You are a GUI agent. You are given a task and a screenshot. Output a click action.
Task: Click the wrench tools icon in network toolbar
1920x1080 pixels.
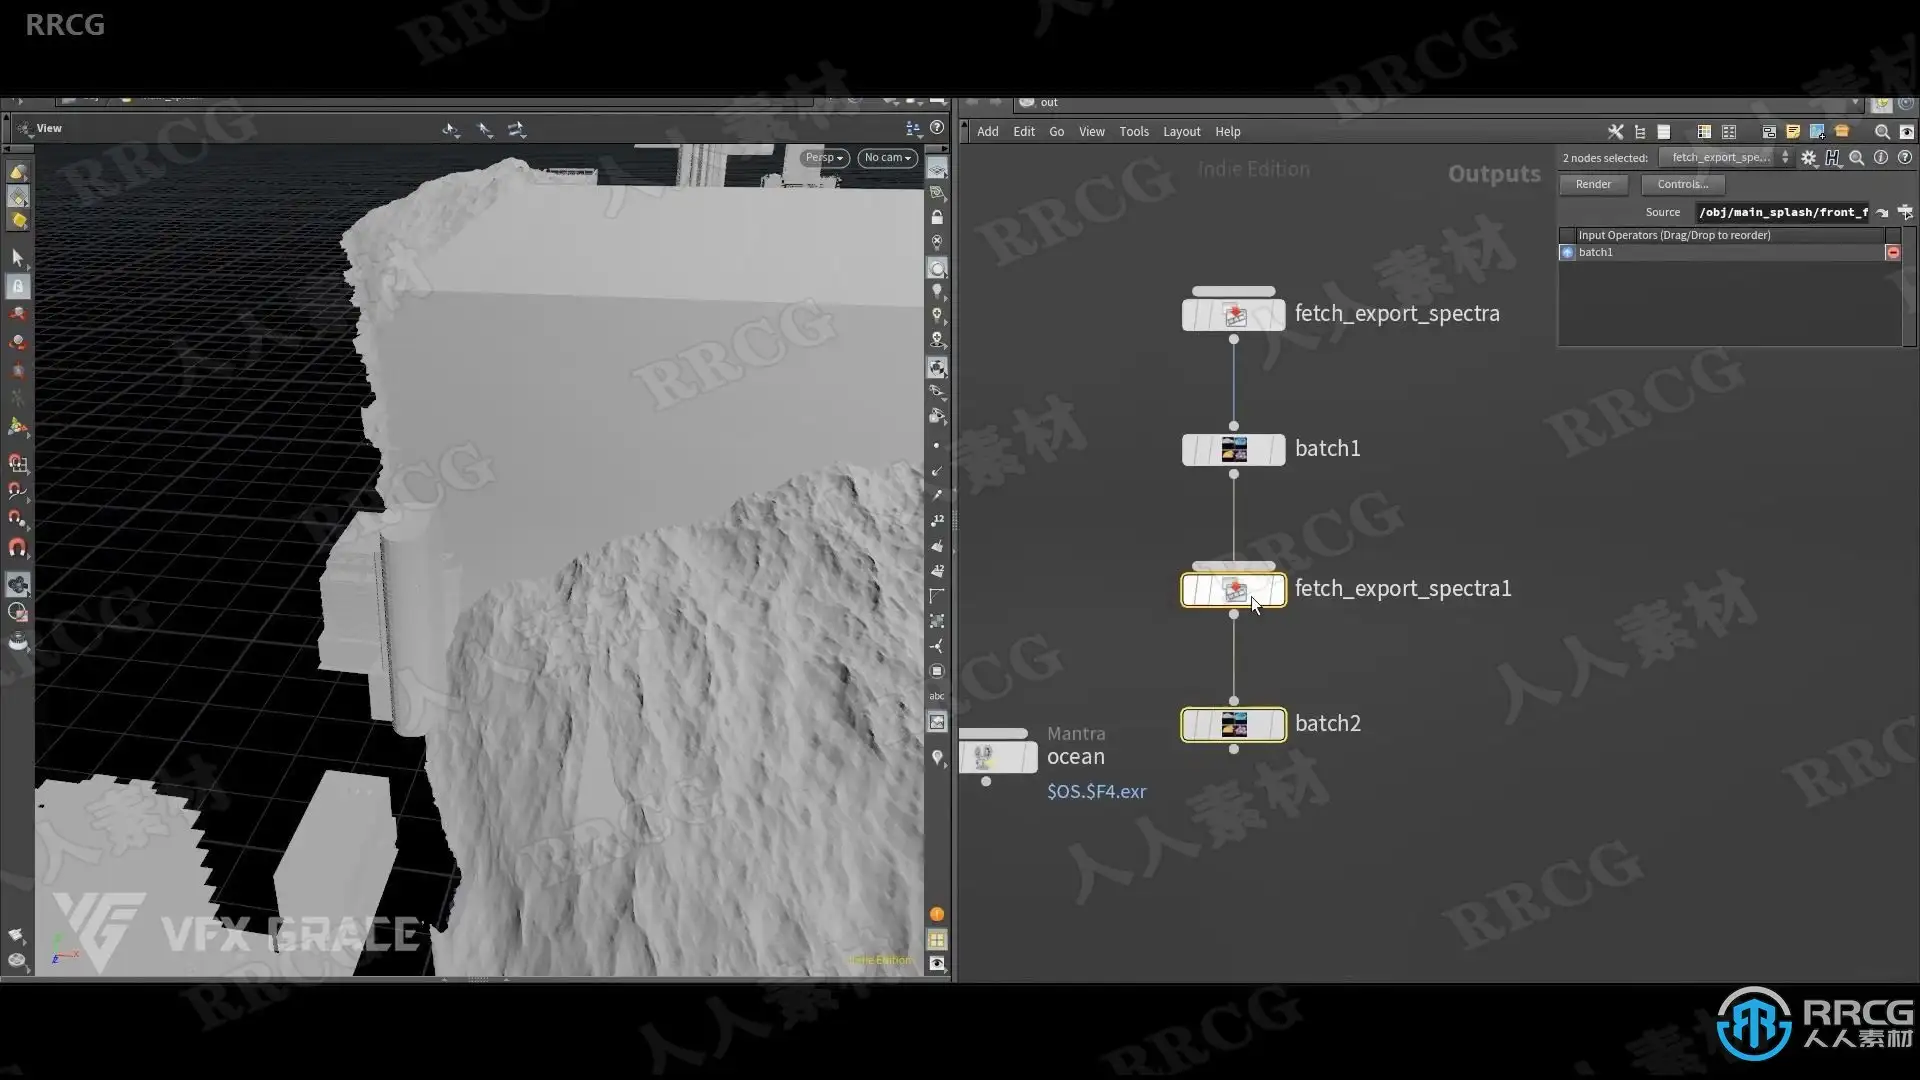pos(1615,132)
